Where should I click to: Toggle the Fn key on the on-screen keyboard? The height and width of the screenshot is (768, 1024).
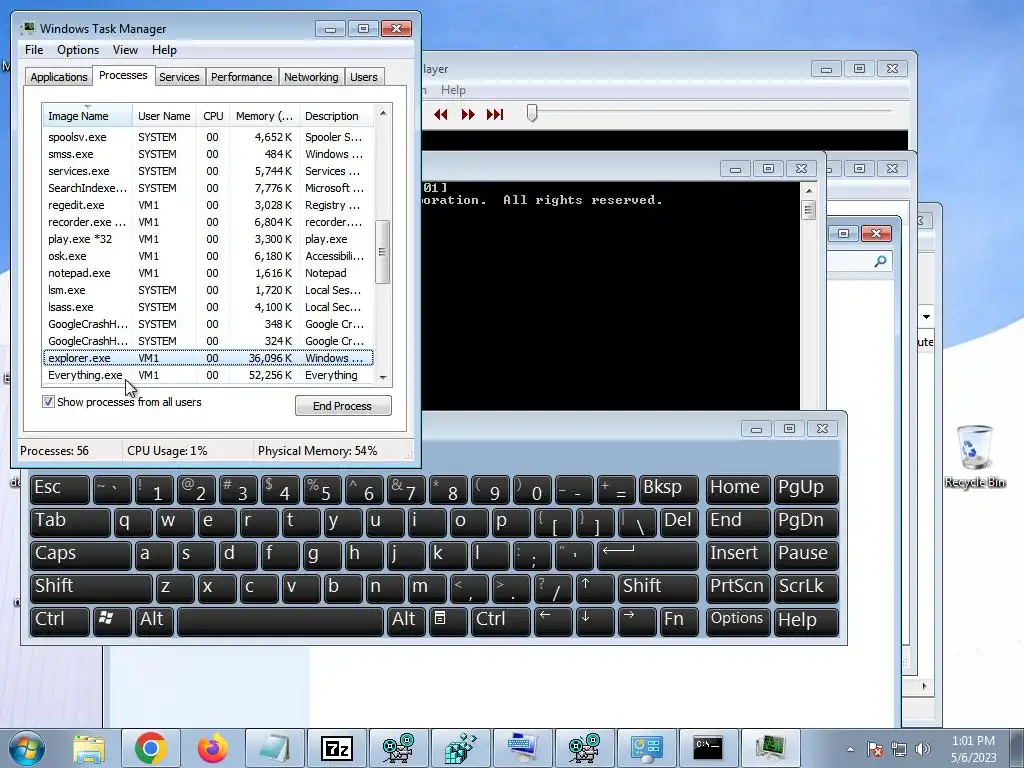679,620
